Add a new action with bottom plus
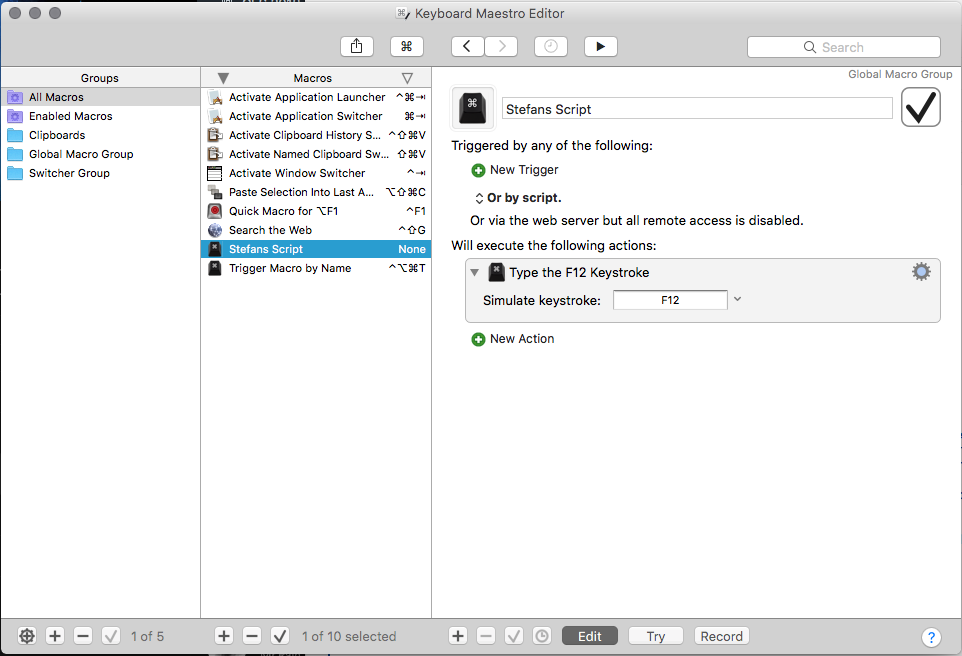 click(x=458, y=636)
